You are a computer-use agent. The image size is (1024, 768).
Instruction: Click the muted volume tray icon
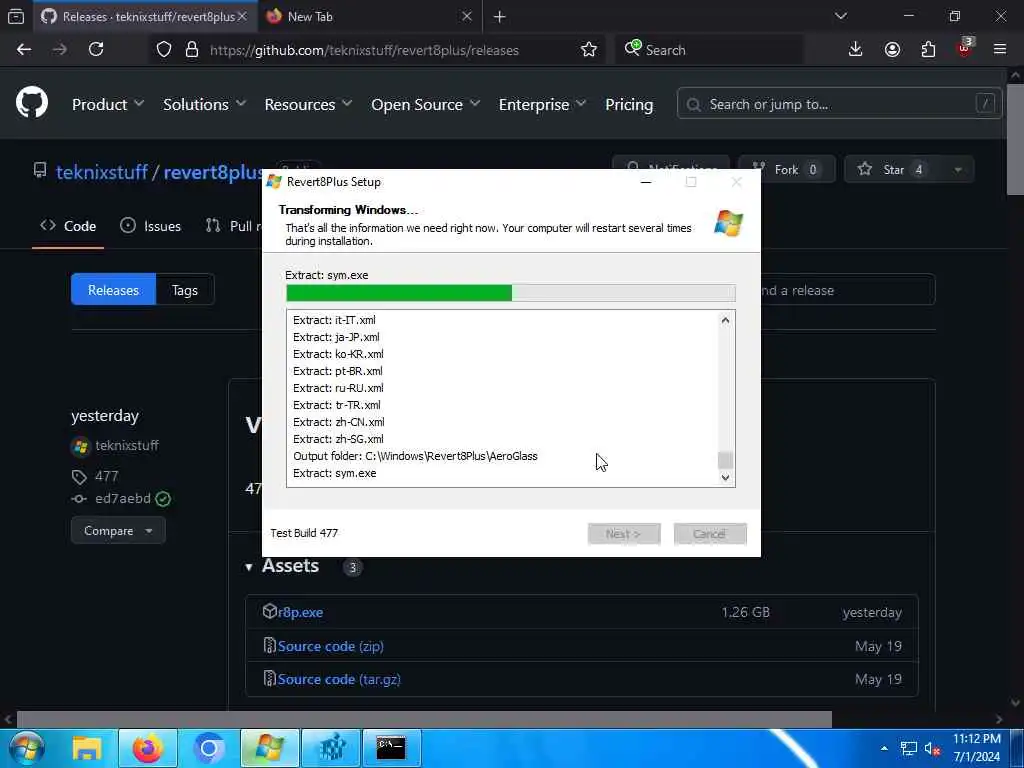(x=932, y=748)
